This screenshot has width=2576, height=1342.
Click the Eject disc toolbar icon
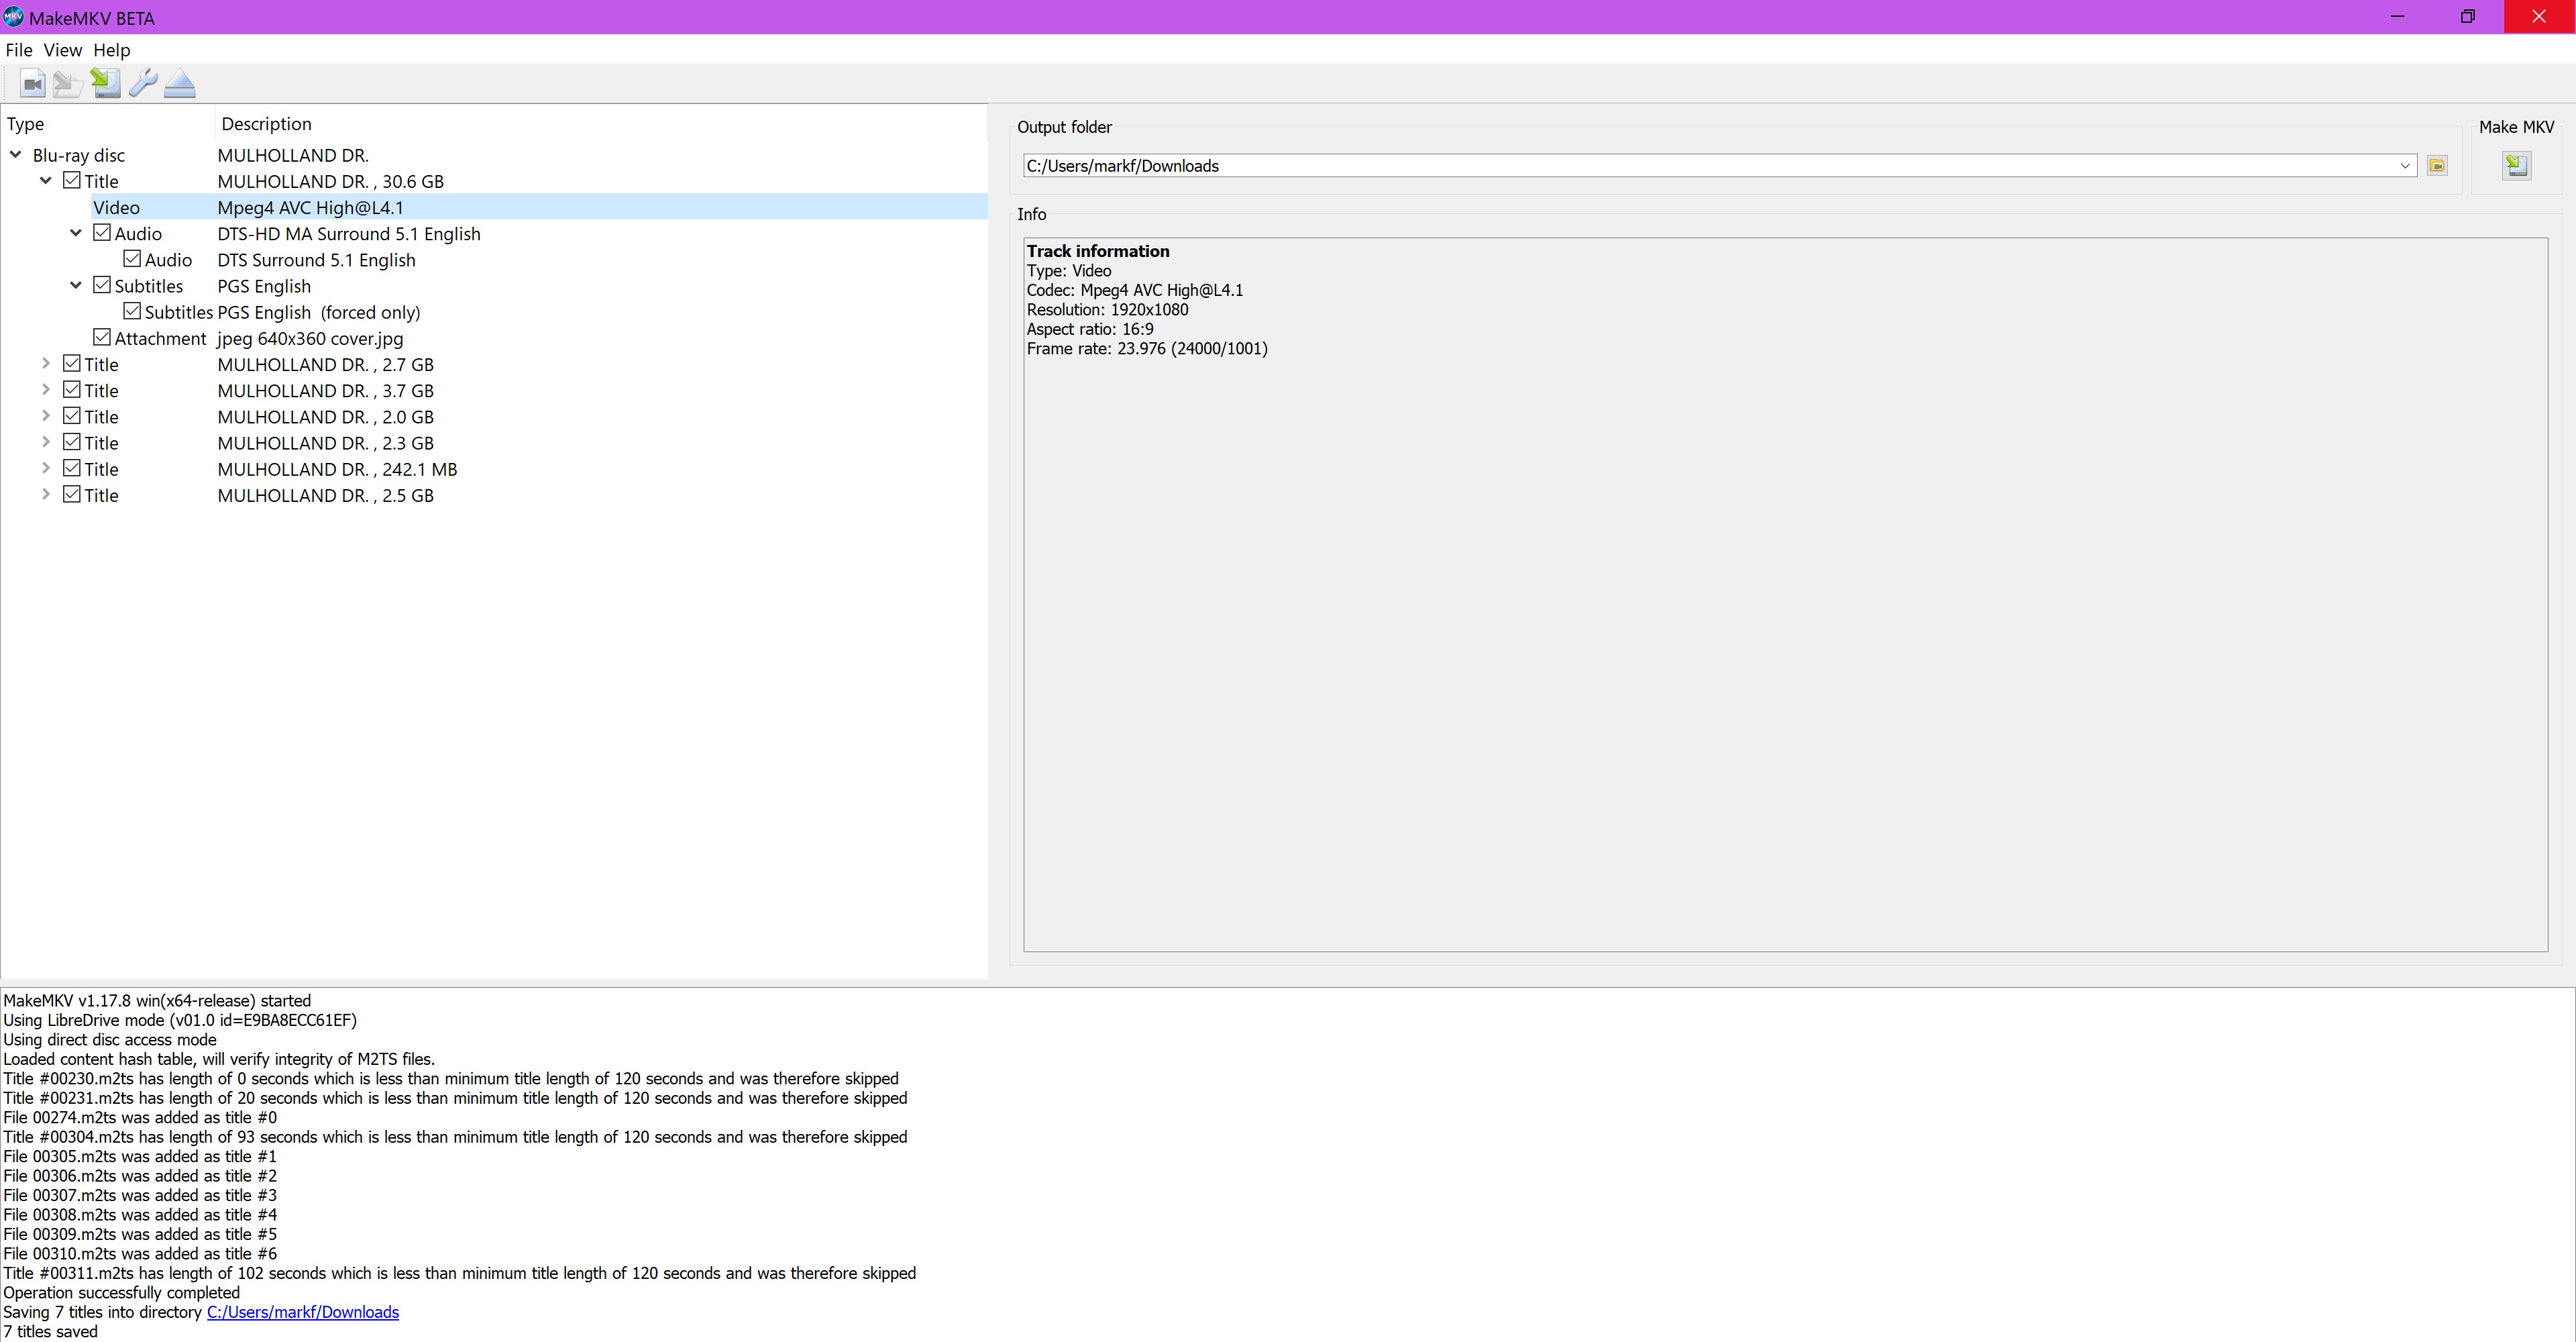tap(180, 84)
